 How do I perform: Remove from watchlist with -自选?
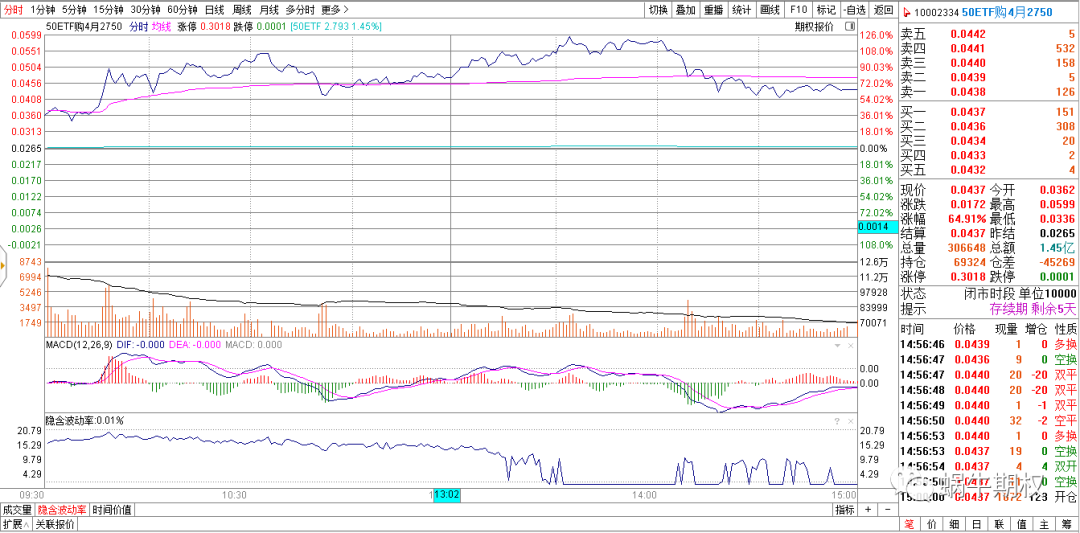854,10
